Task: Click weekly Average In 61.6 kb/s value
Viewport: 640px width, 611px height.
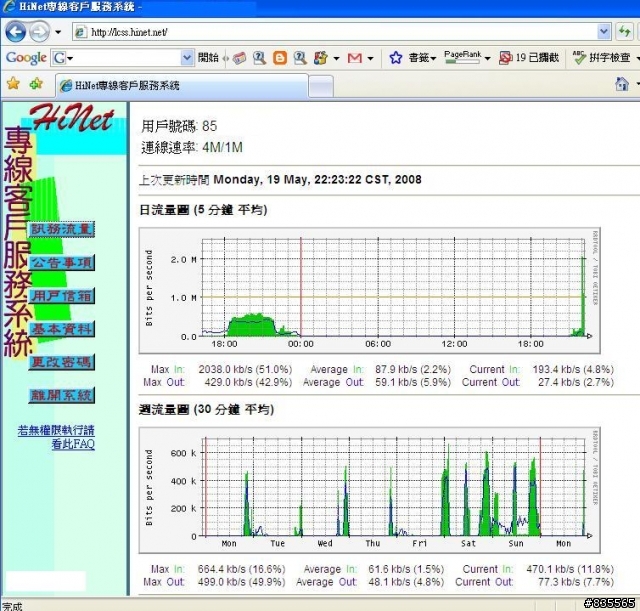Action: click(406, 569)
